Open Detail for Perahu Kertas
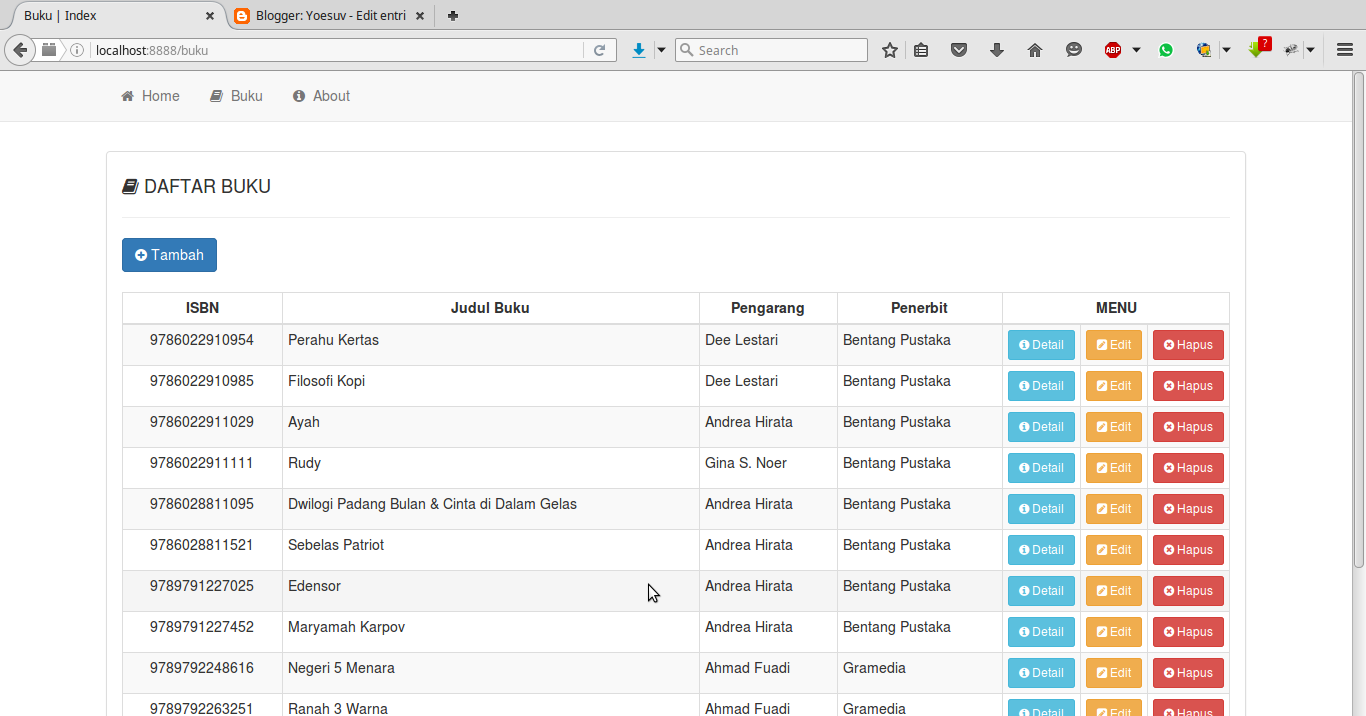 click(x=1041, y=344)
